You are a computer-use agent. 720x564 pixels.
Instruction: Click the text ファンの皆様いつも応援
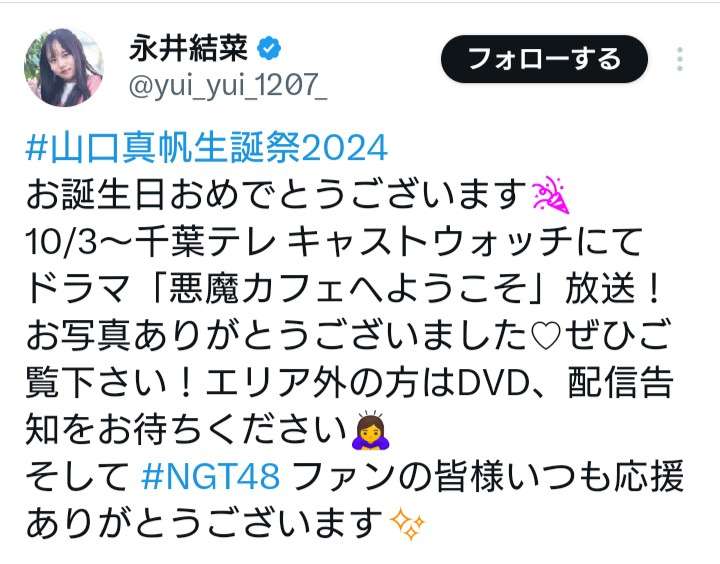pos(487,476)
